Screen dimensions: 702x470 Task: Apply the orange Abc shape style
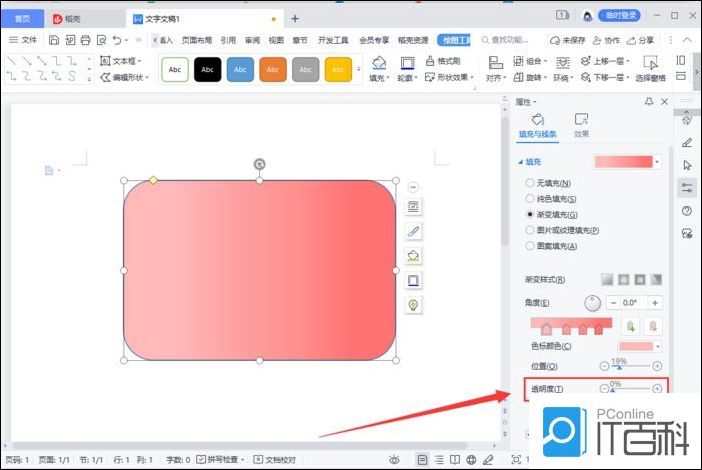[x=273, y=69]
